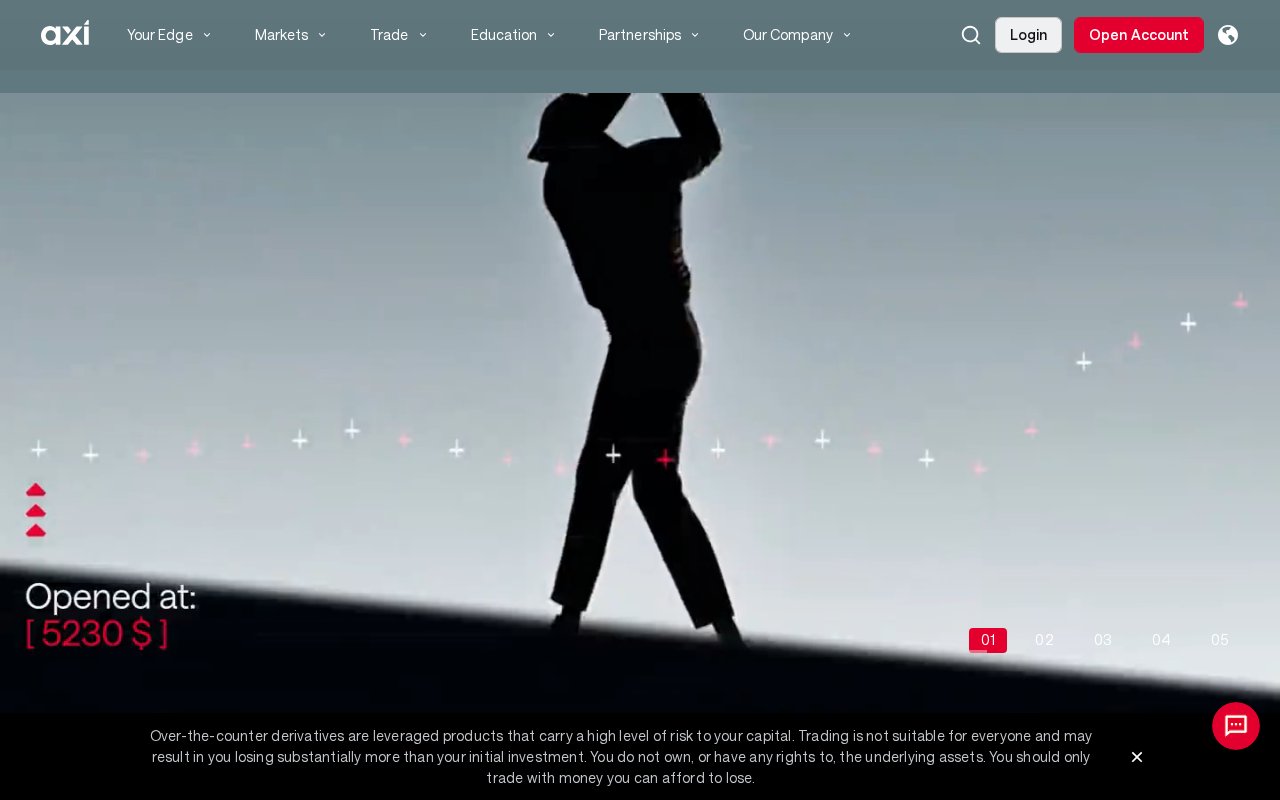Open the Markets menu
Image resolution: width=1280 pixels, height=800 pixels.
(282, 35)
